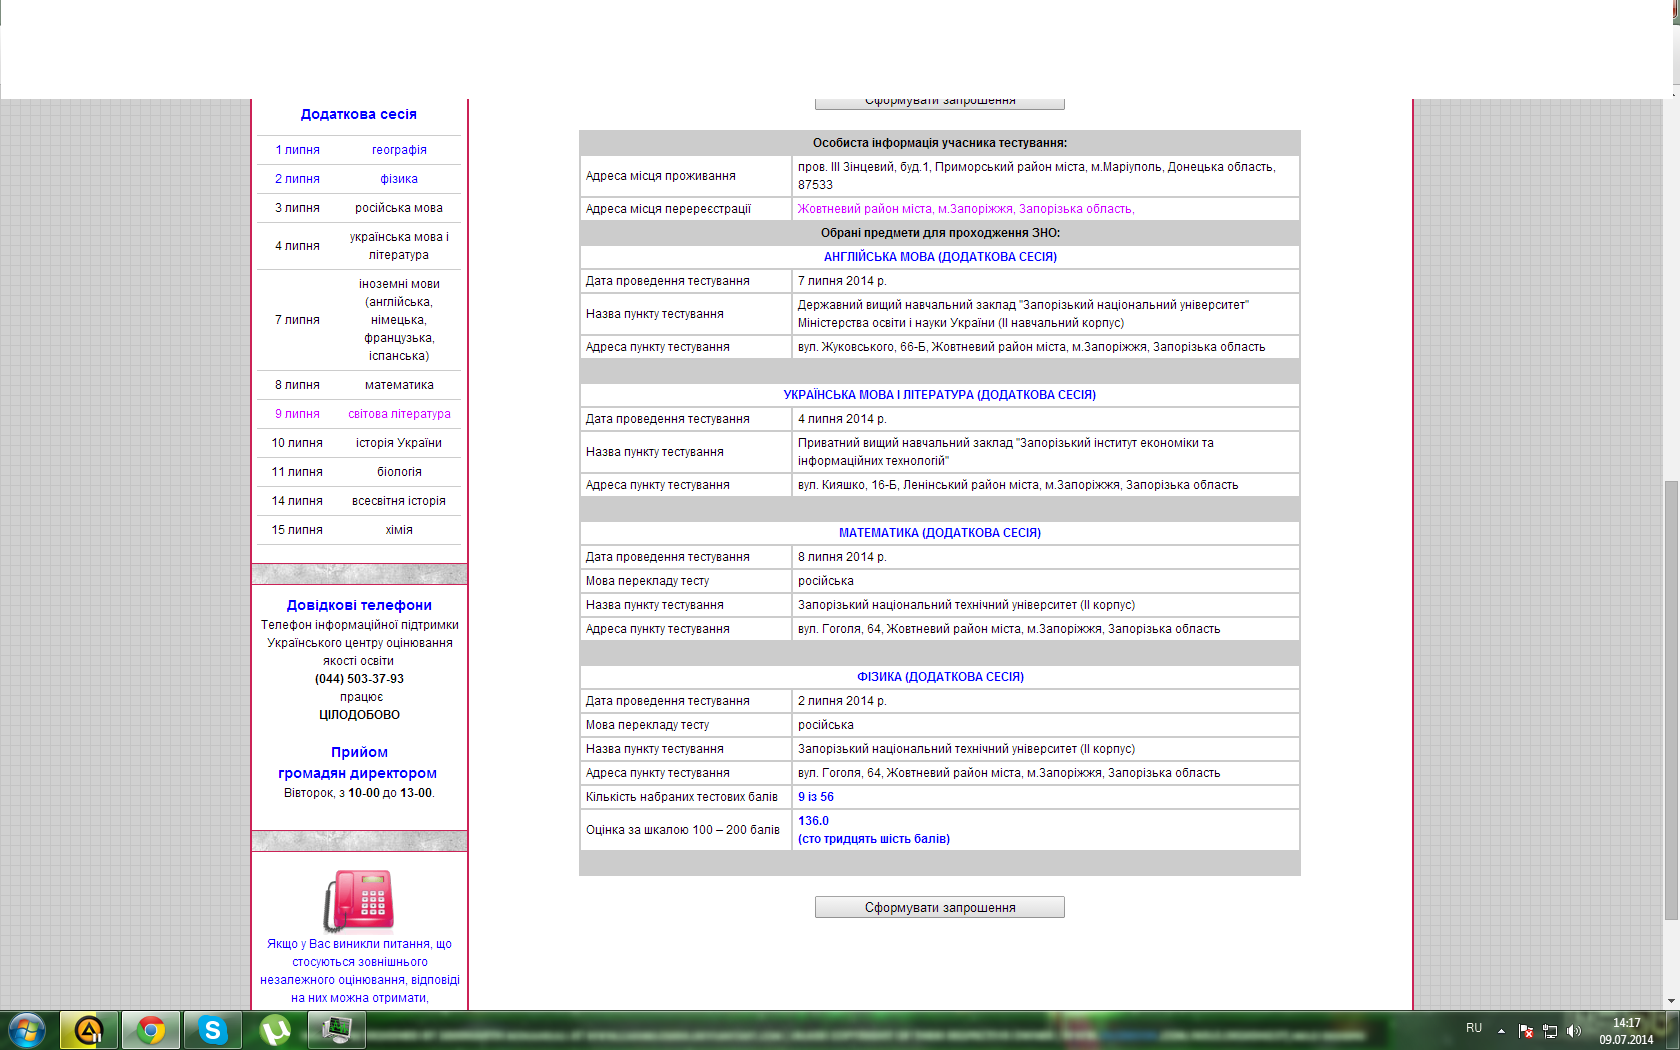Click the 9 липня світова література link

tap(399, 414)
